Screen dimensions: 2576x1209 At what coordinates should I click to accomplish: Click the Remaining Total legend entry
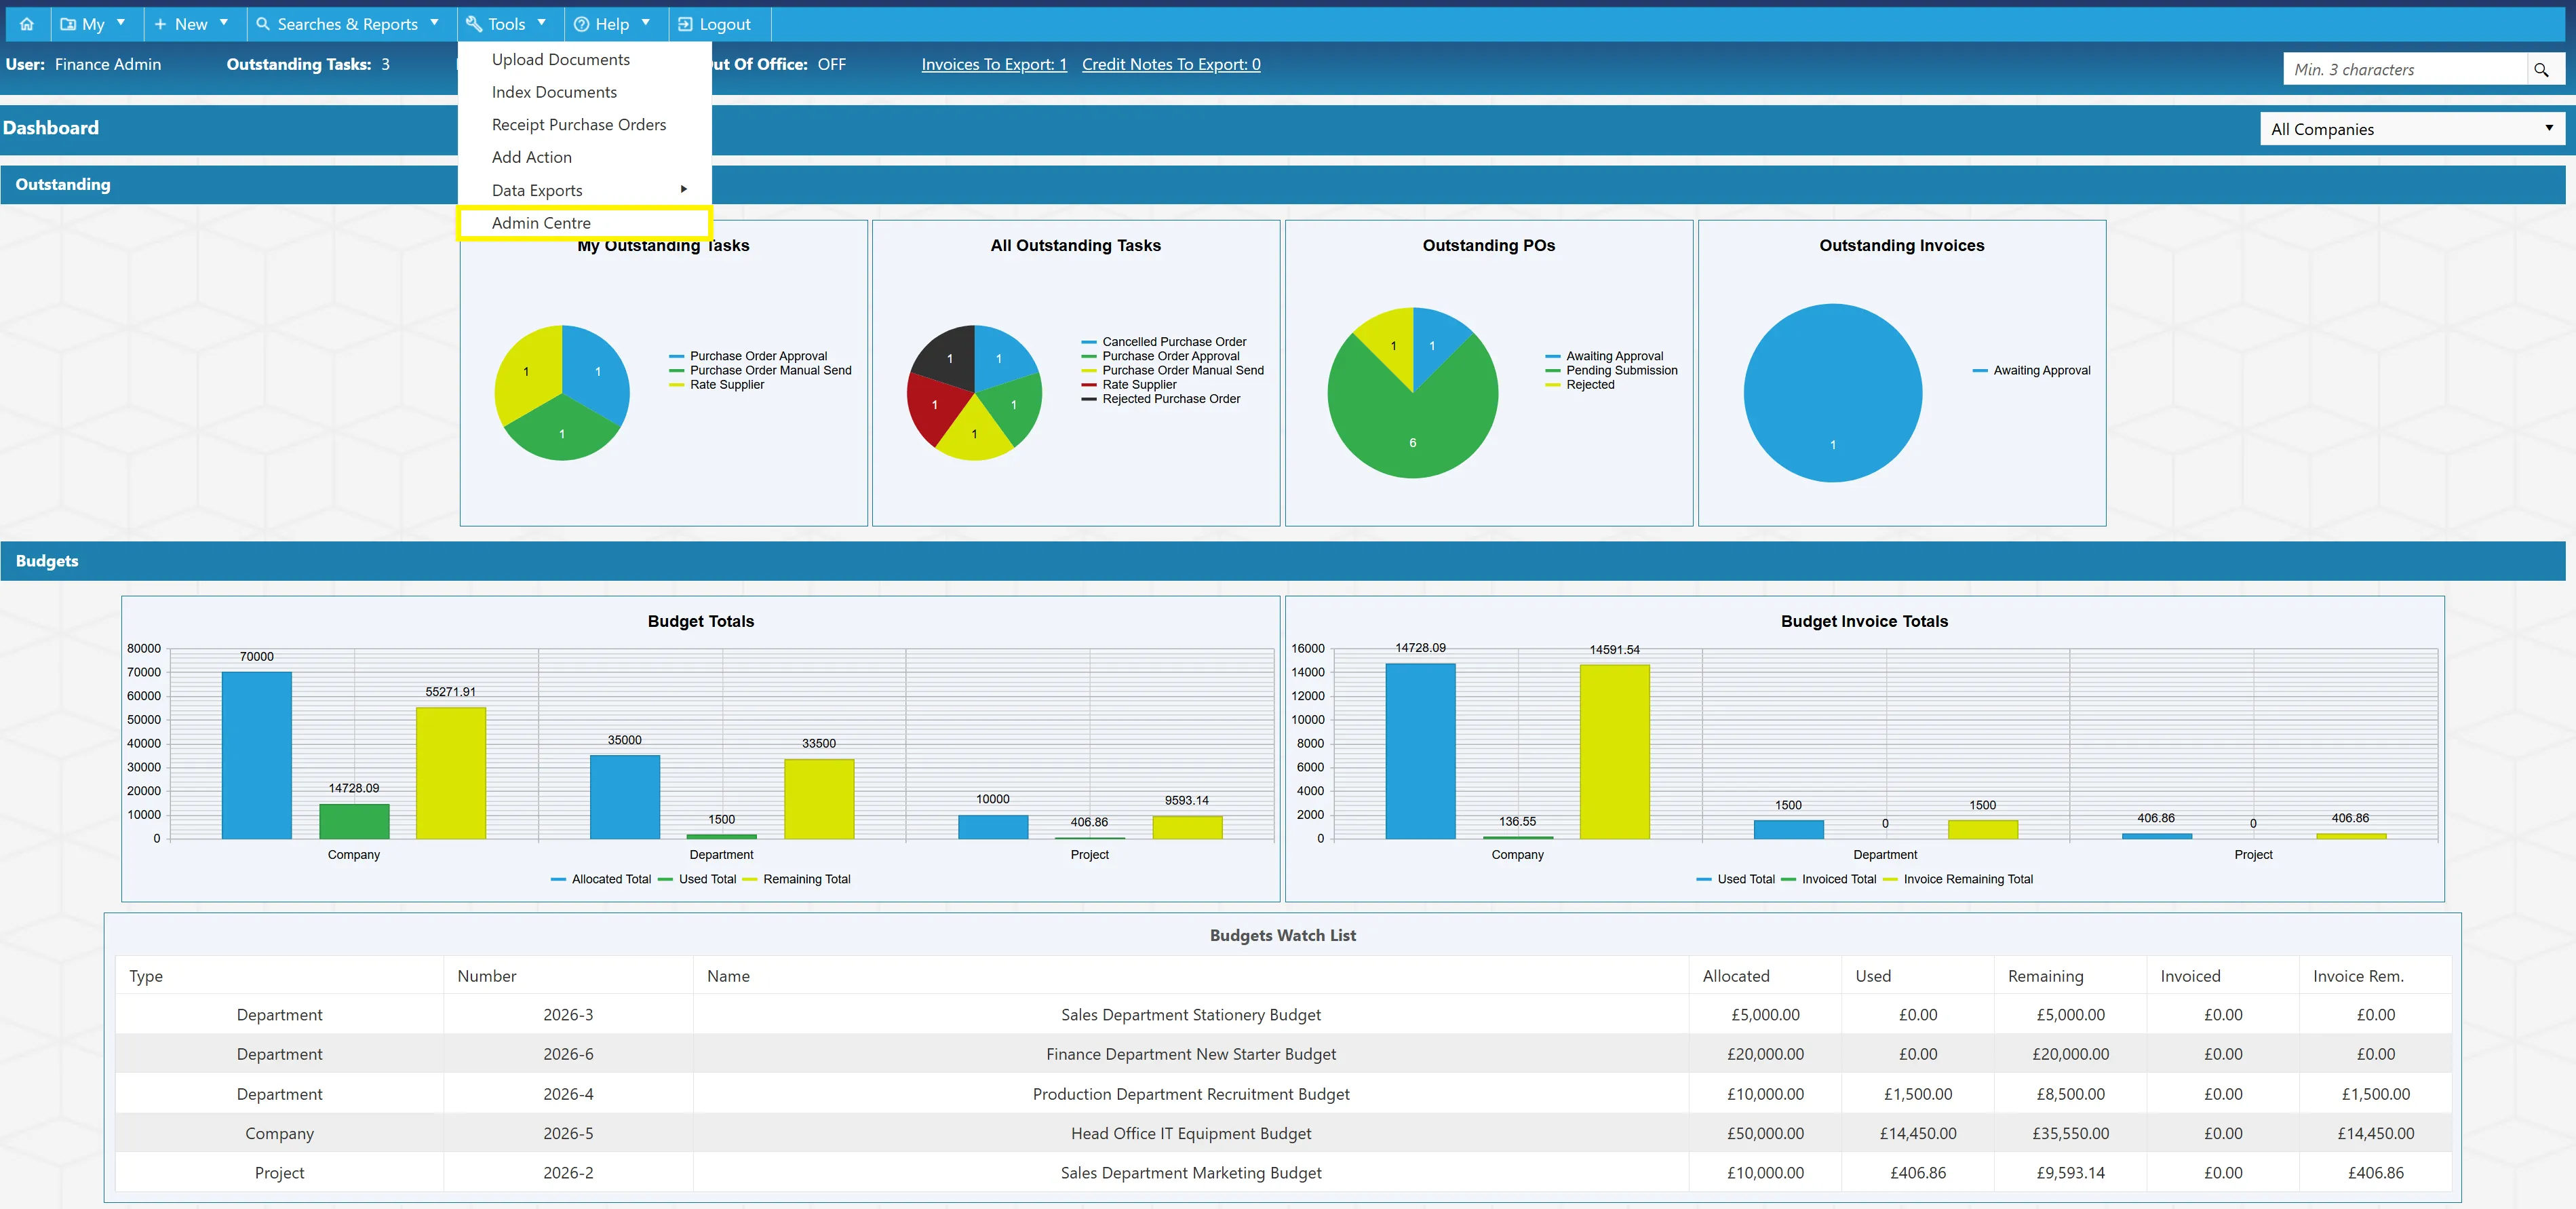(796, 879)
